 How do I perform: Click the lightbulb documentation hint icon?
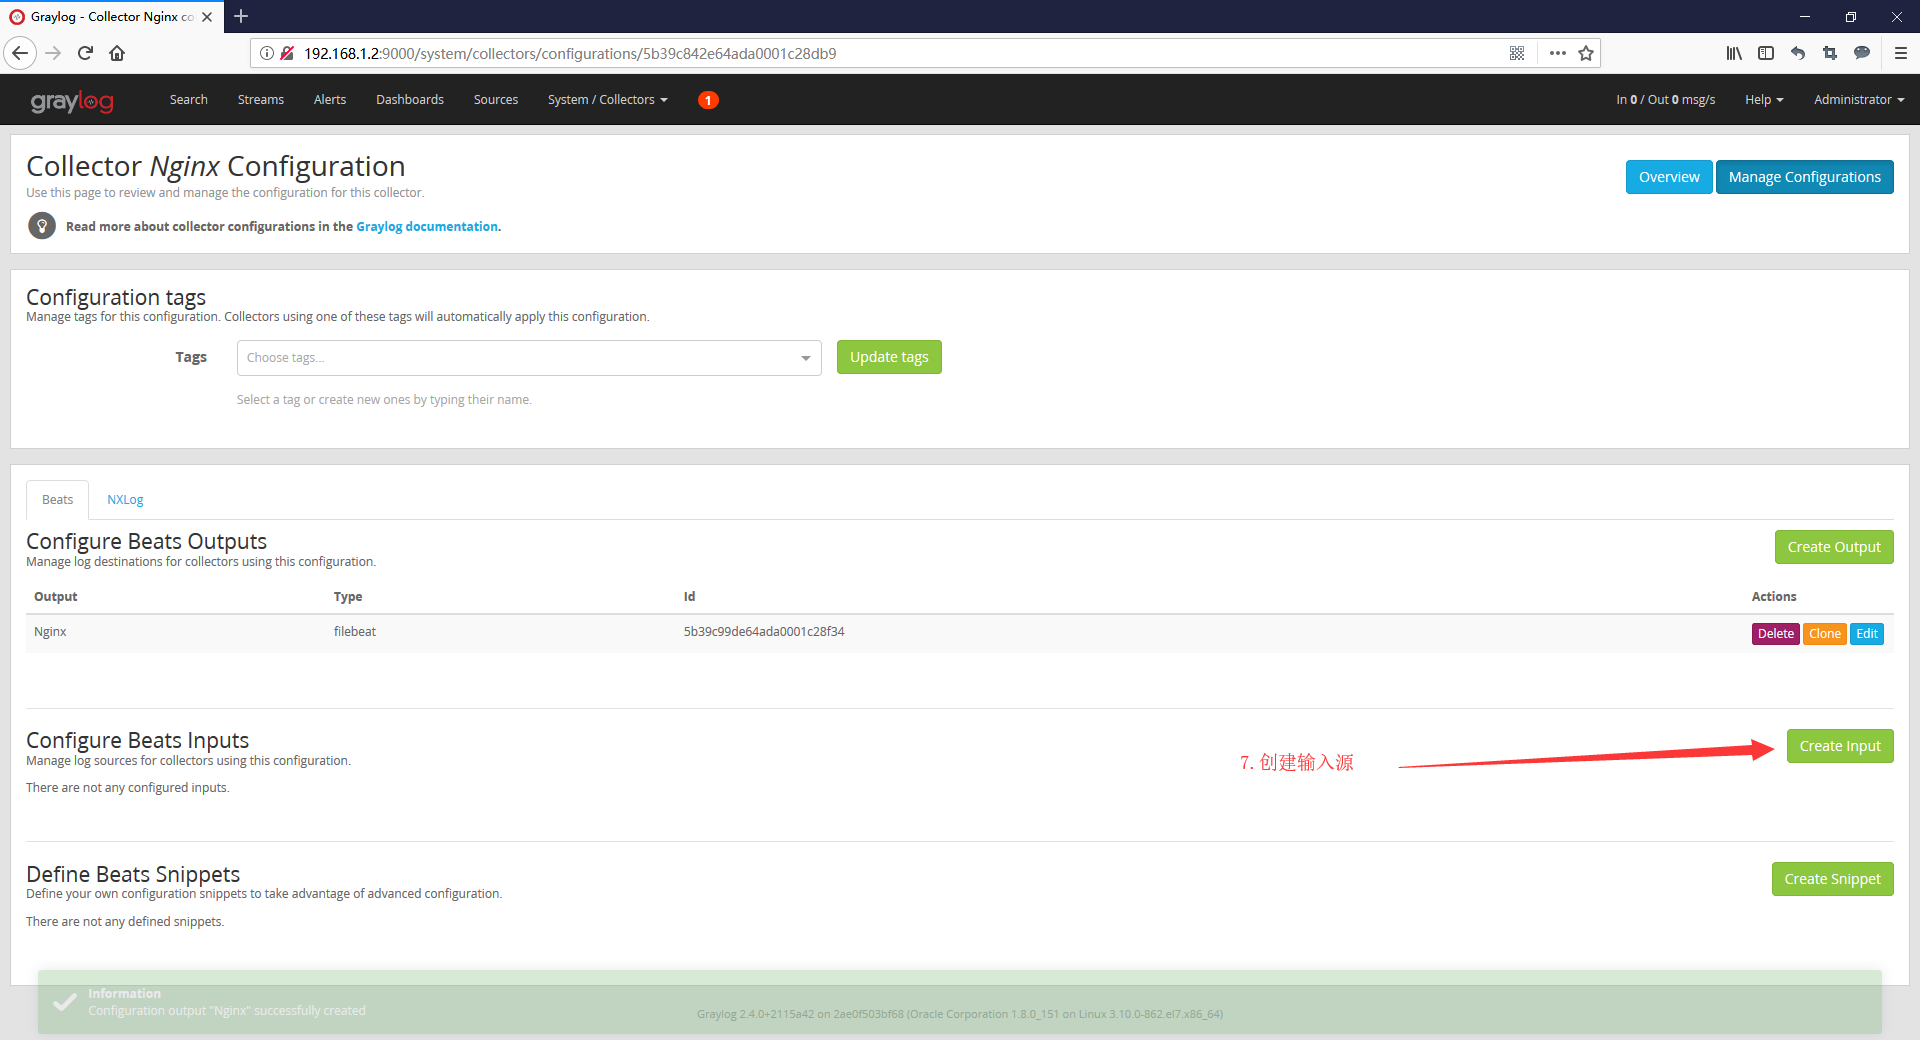pos(42,226)
